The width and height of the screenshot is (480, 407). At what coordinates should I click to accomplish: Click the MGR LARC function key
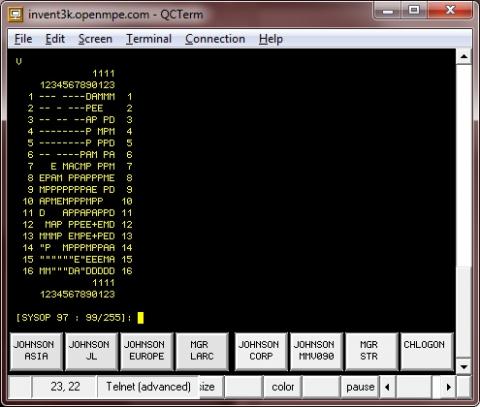tap(202, 351)
